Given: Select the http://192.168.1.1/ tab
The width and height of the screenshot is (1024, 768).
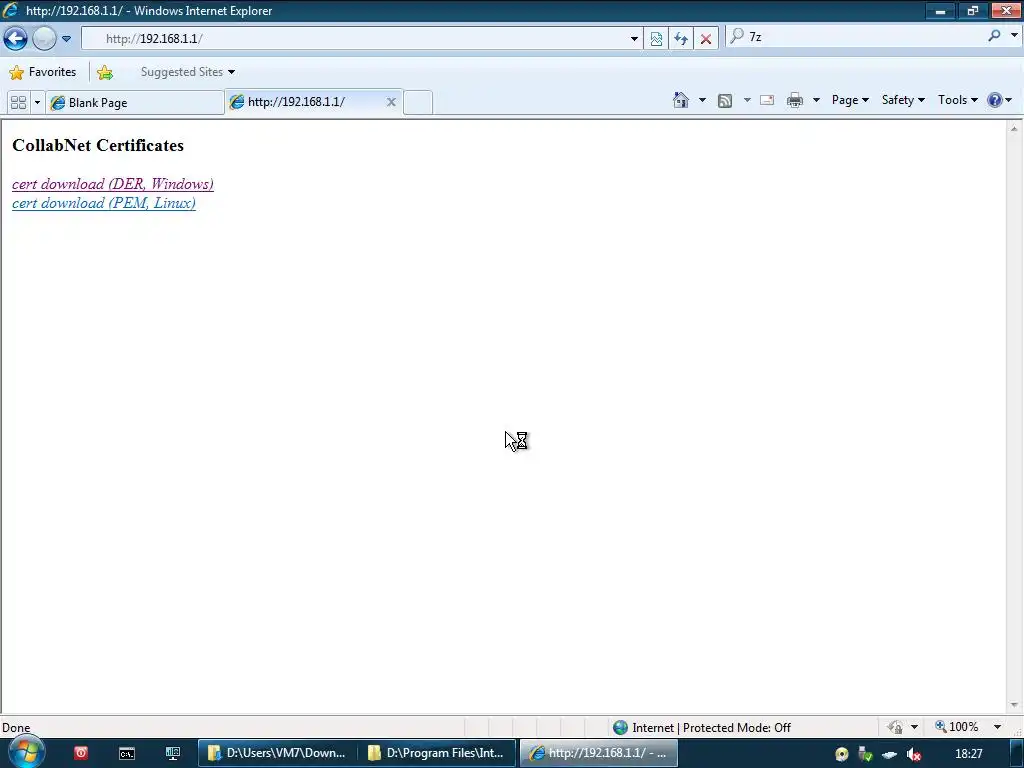Looking at the screenshot, I should pyautogui.click(x=306, y=102).
